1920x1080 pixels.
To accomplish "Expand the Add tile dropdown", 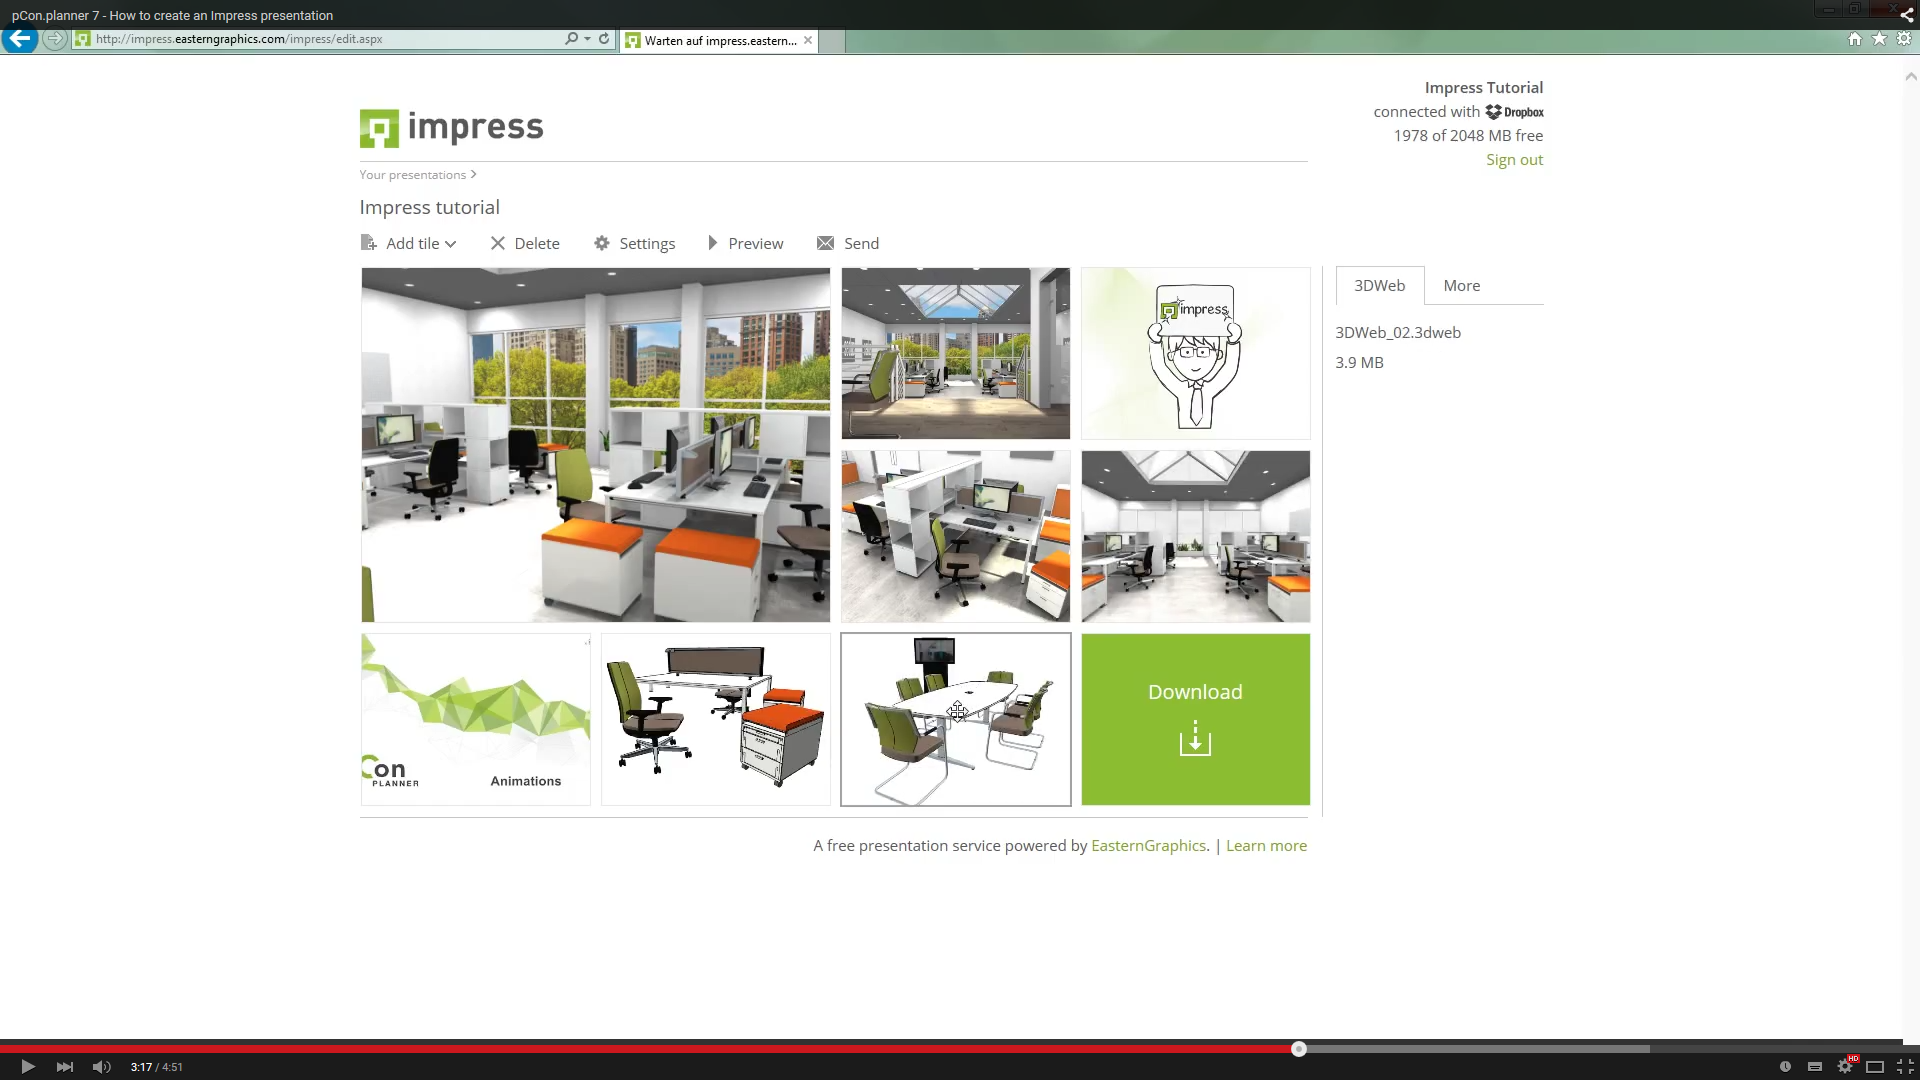I will tap(450, 243).
